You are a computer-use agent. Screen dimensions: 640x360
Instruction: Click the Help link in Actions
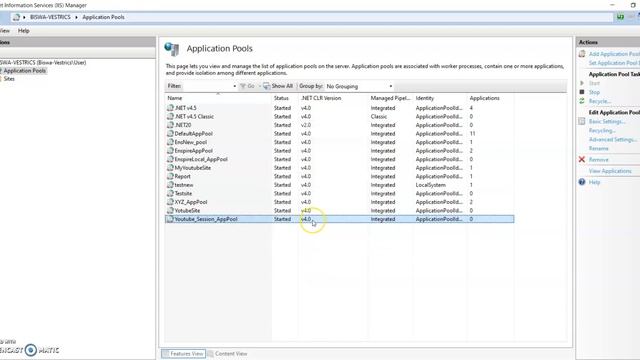[594, 182]
